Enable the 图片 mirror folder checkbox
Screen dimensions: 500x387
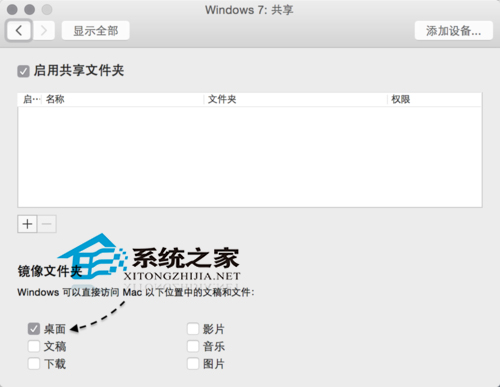coord(193,363)
